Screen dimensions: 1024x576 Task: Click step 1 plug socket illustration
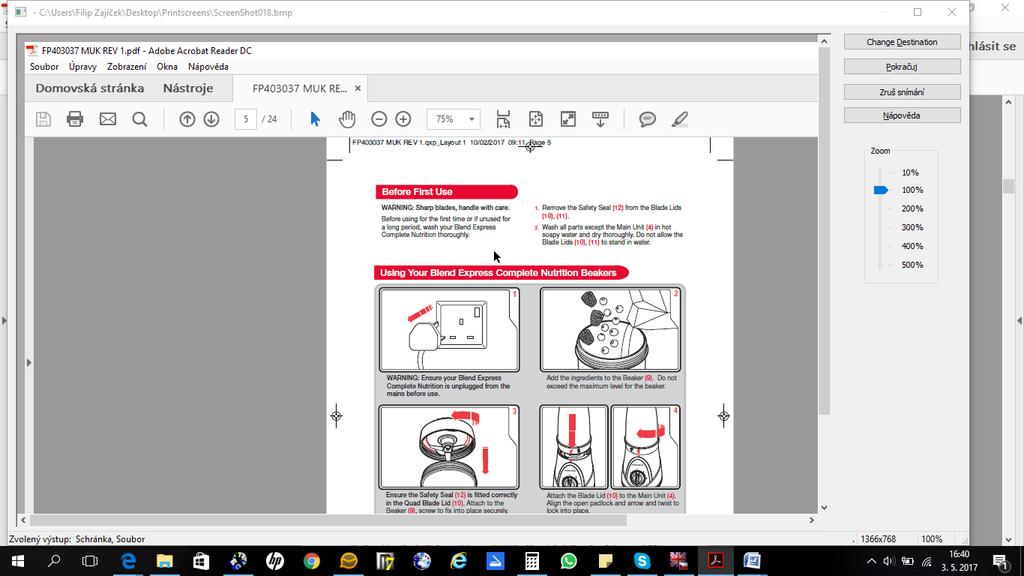(449, 330)
